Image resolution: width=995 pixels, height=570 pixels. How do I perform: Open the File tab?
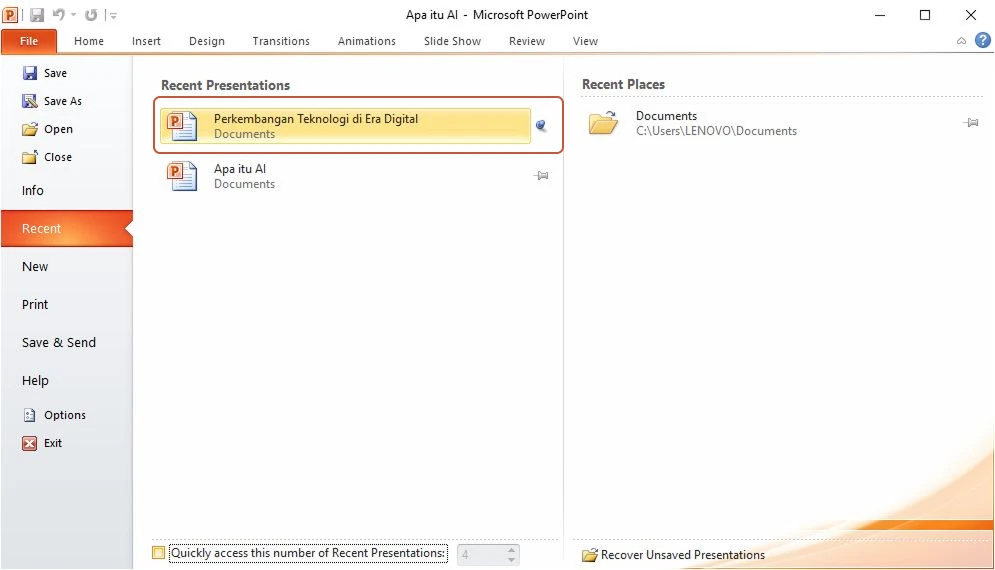[29, 41]
